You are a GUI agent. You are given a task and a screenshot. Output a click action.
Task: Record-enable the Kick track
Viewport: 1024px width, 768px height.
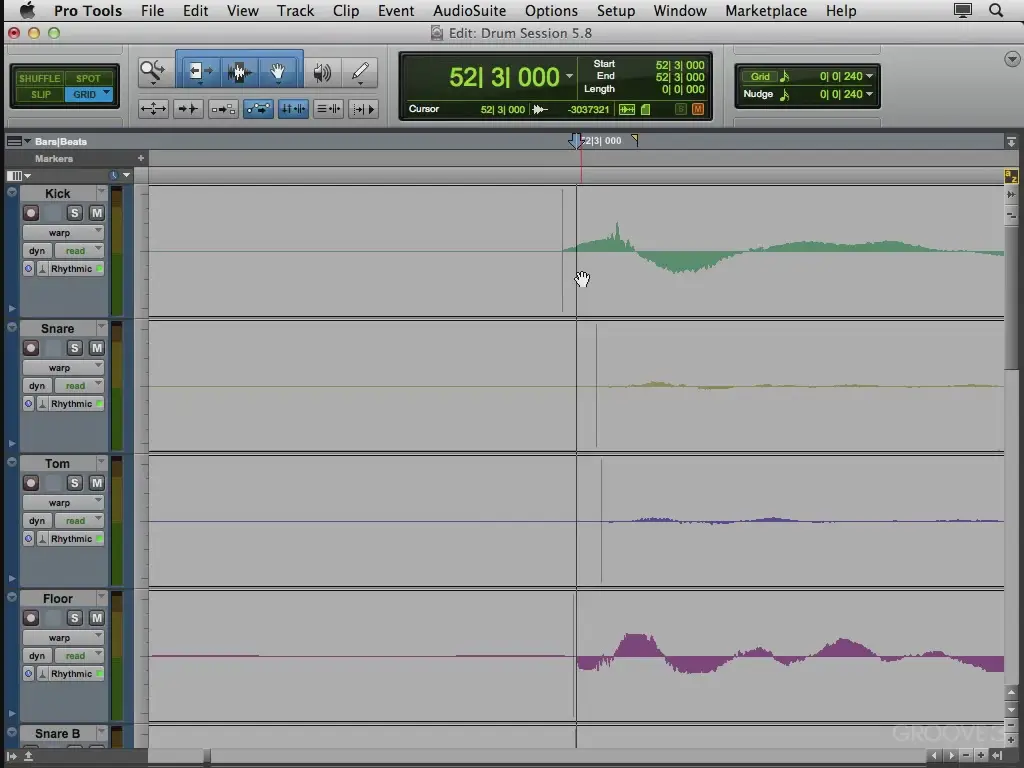pos(31,213)
